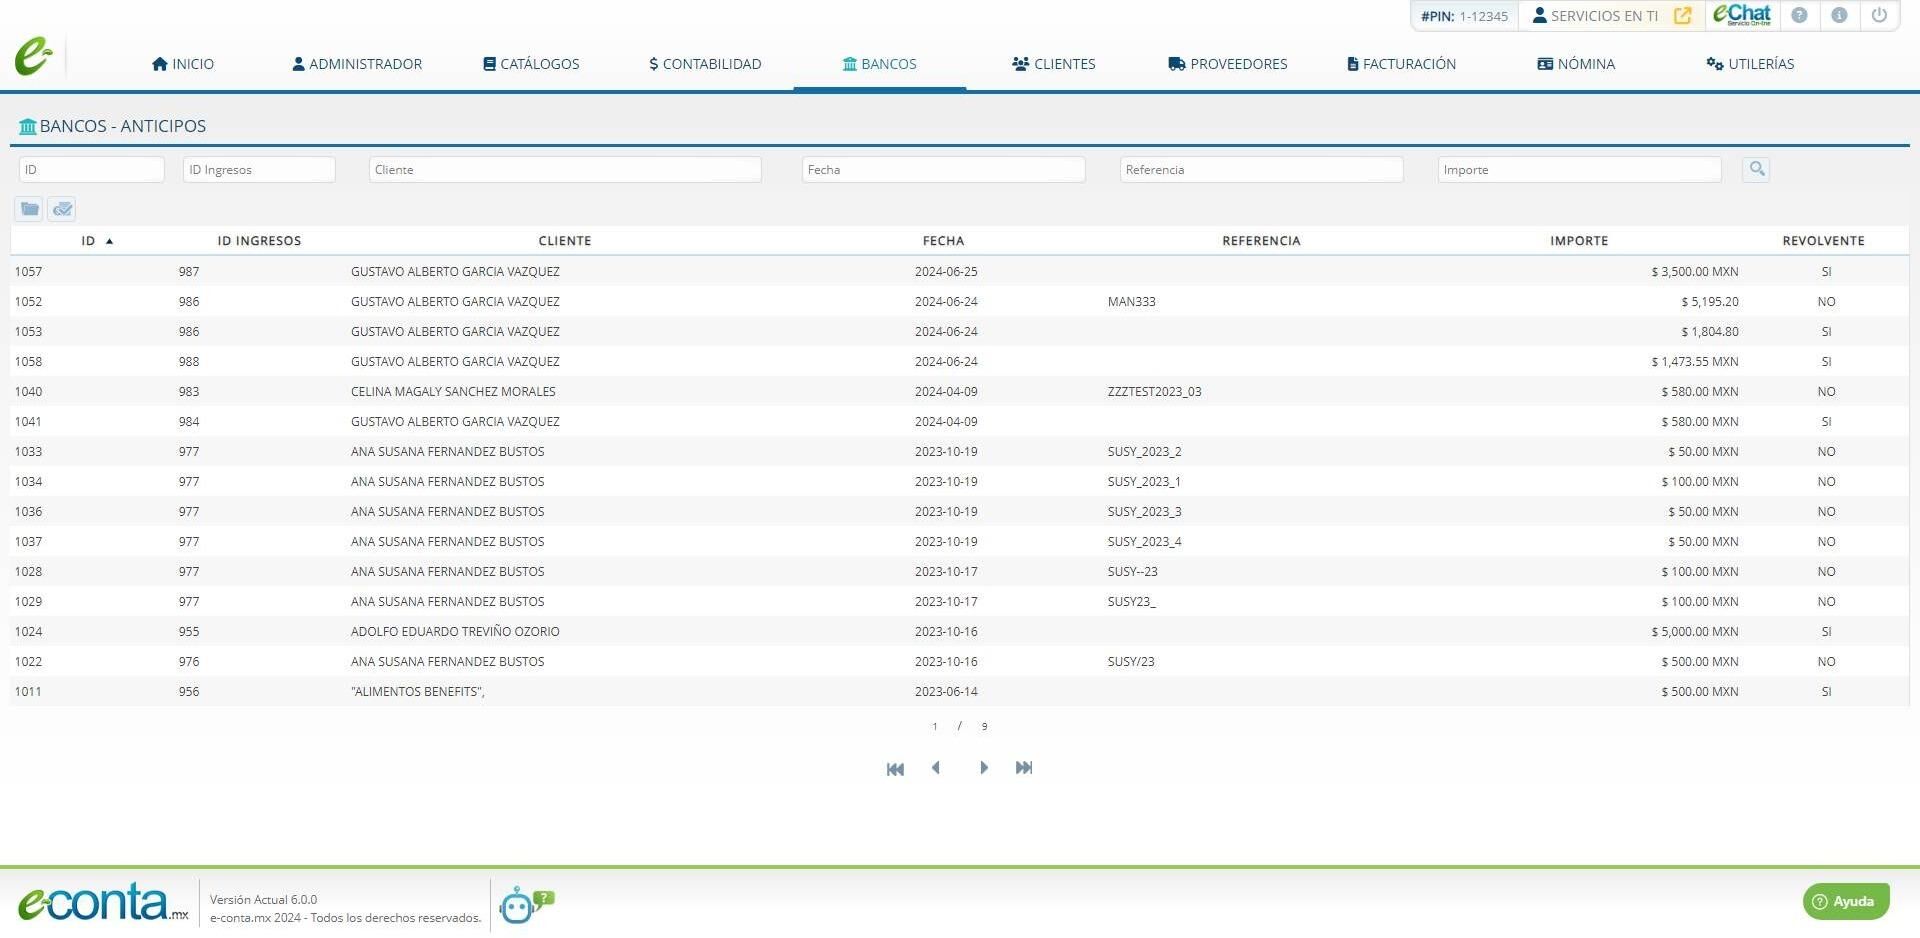Open the Nómina menu

pos(1576,64)
